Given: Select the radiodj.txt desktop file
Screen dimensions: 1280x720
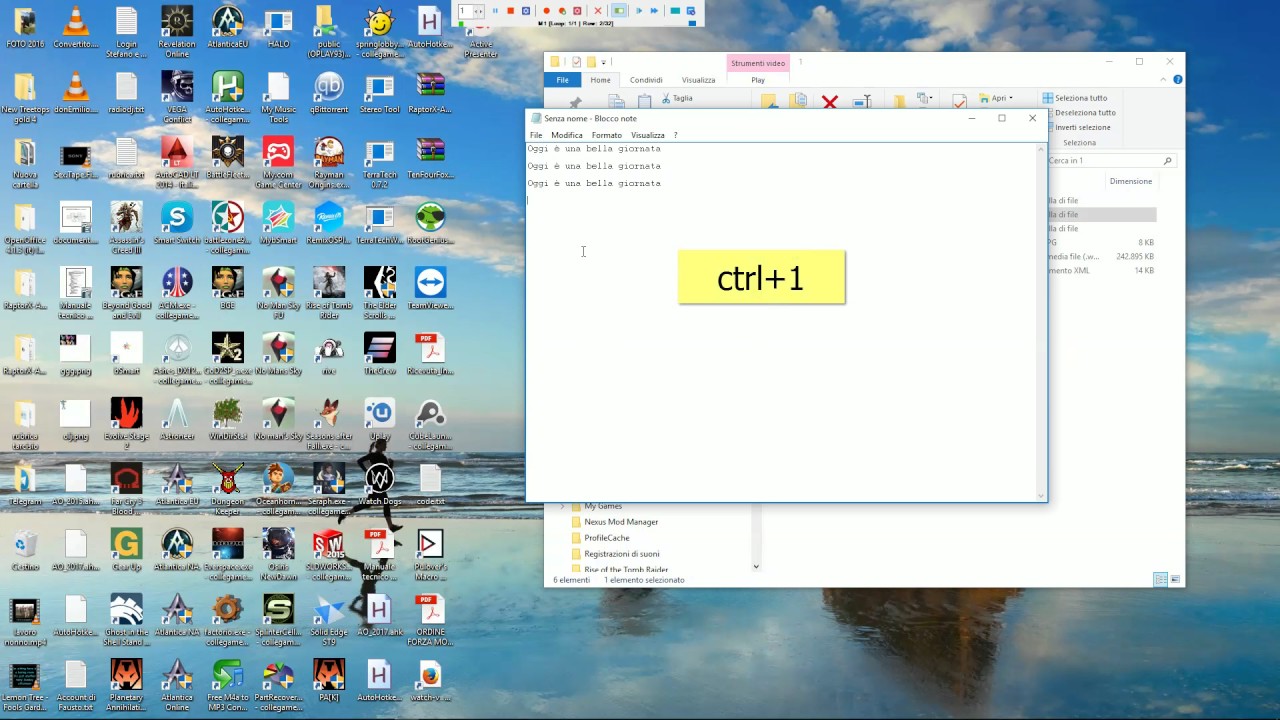Looking at the screenshot, I should click(x=126, y=93).
